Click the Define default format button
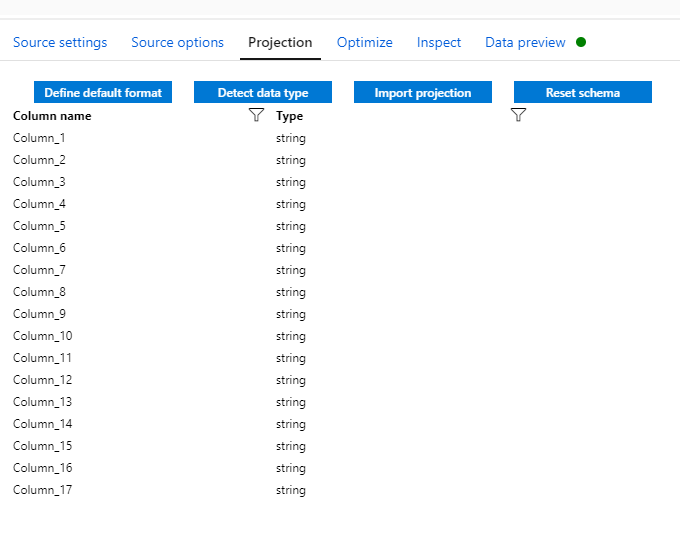Viewport: 680px width, 542px height. [x=103, y=92]
